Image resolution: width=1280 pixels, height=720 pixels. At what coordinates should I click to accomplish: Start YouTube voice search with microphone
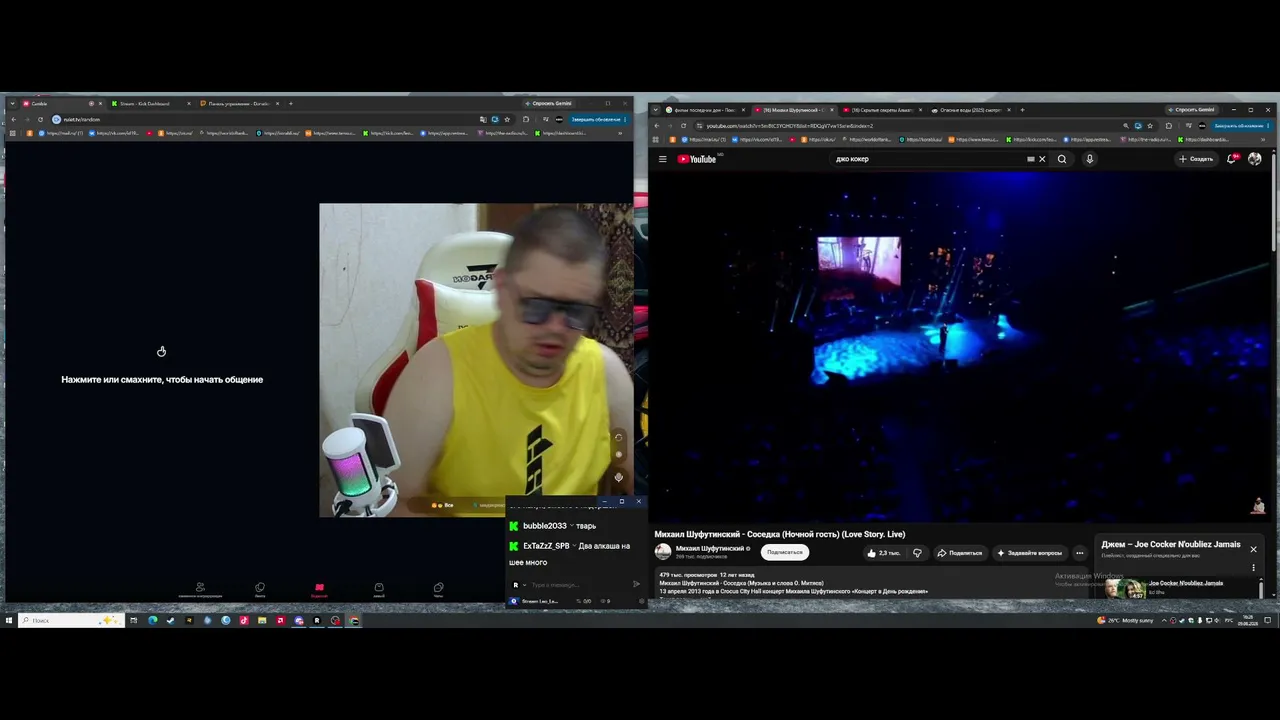(1089, 159)
